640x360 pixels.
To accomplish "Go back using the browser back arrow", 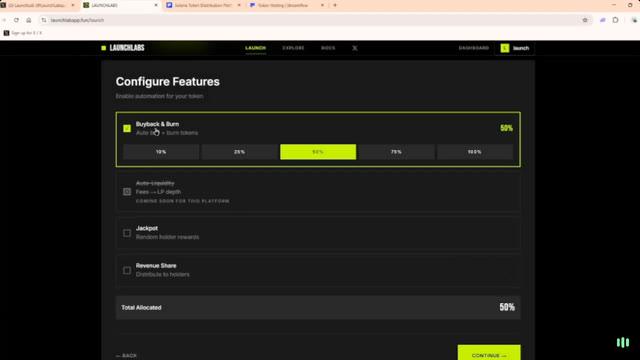I will pyautogui.click(x=4, y=20).
